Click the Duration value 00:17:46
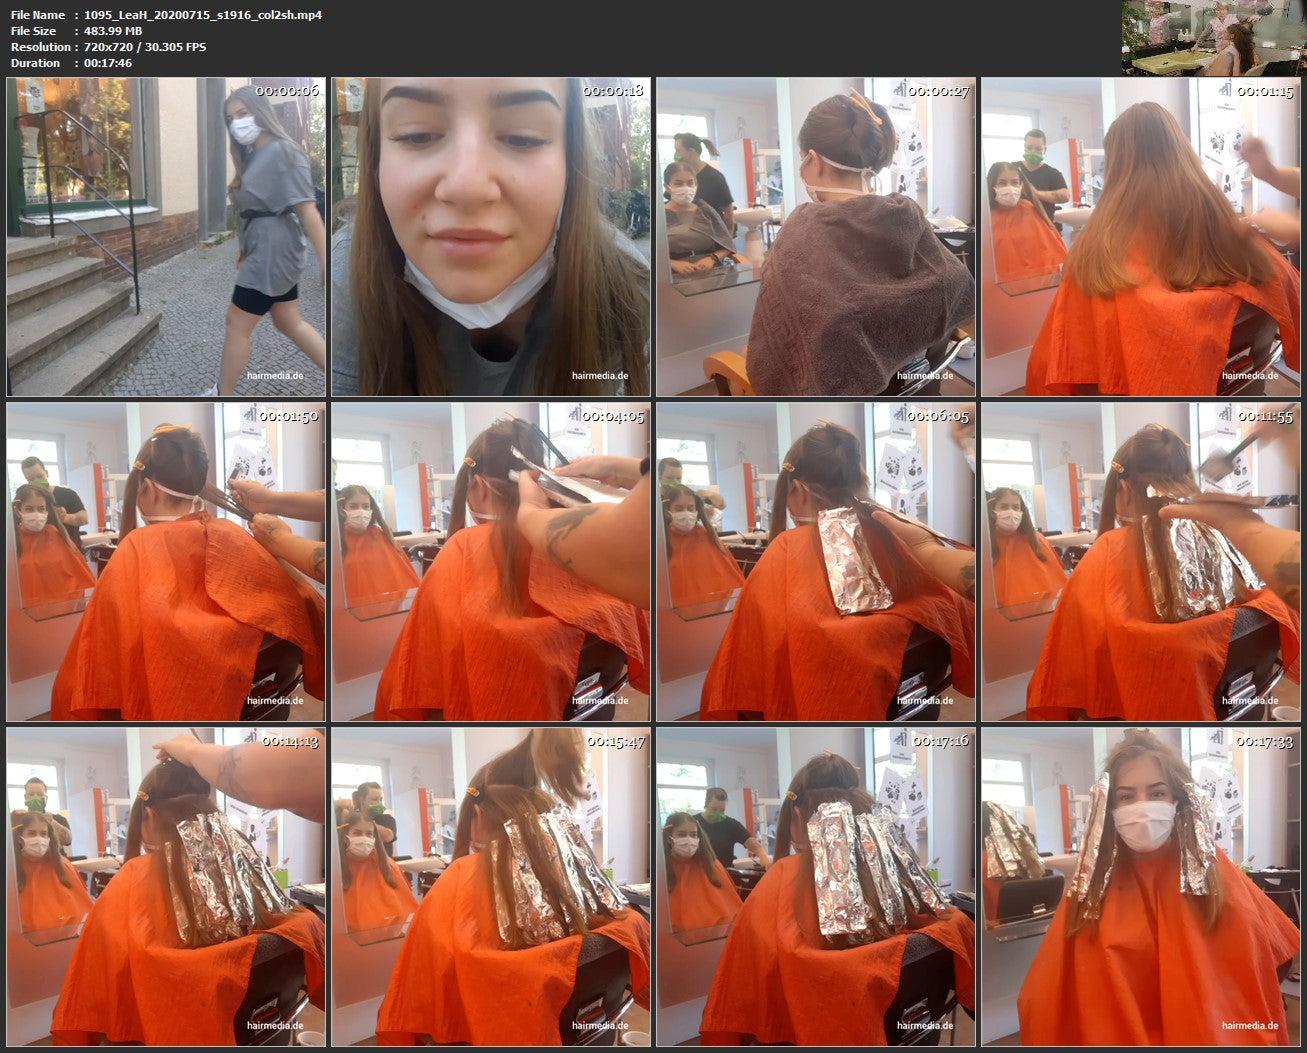Viewport: 1307px width, 1053px height. tap(108, 63)
